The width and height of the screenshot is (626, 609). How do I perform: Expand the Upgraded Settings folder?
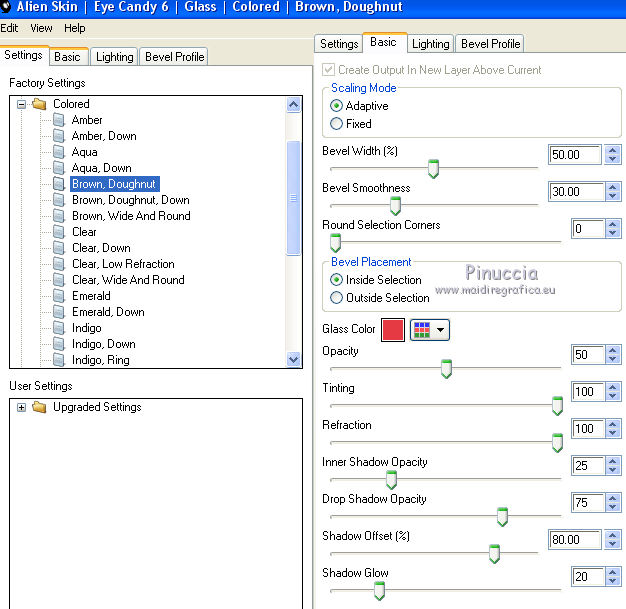click(x=22, y=407)
